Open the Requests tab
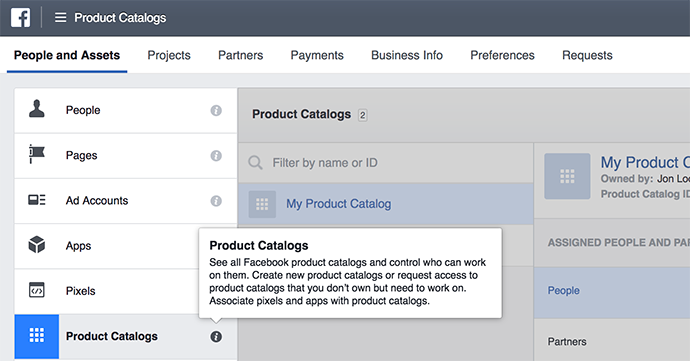 point(587,55)
